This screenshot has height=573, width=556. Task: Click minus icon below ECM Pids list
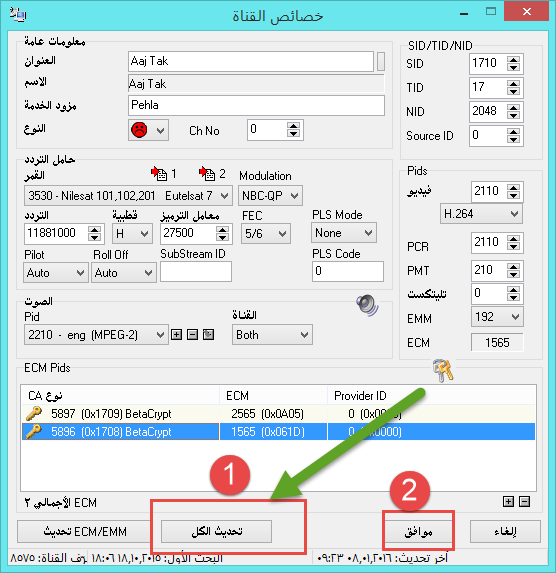coord(524,502)
